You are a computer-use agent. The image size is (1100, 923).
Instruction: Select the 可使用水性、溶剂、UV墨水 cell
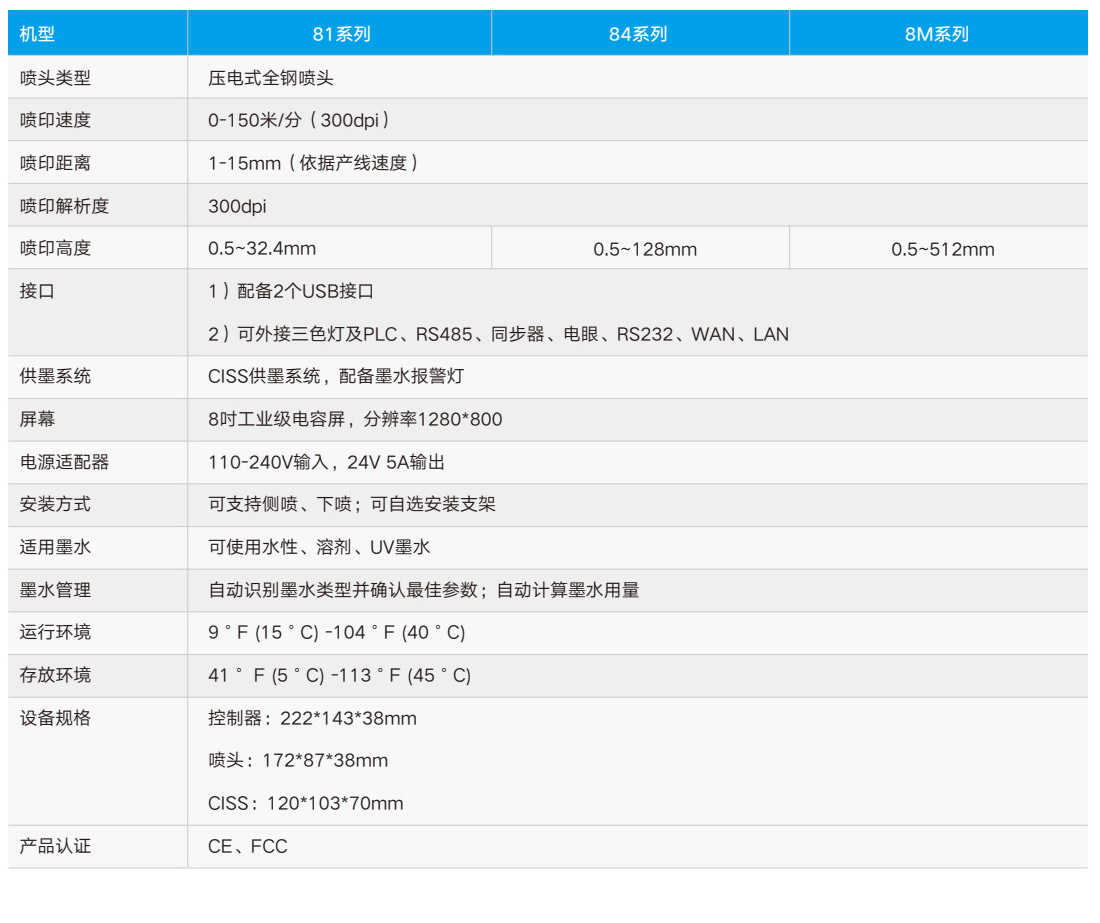click(x=319, y=547)
